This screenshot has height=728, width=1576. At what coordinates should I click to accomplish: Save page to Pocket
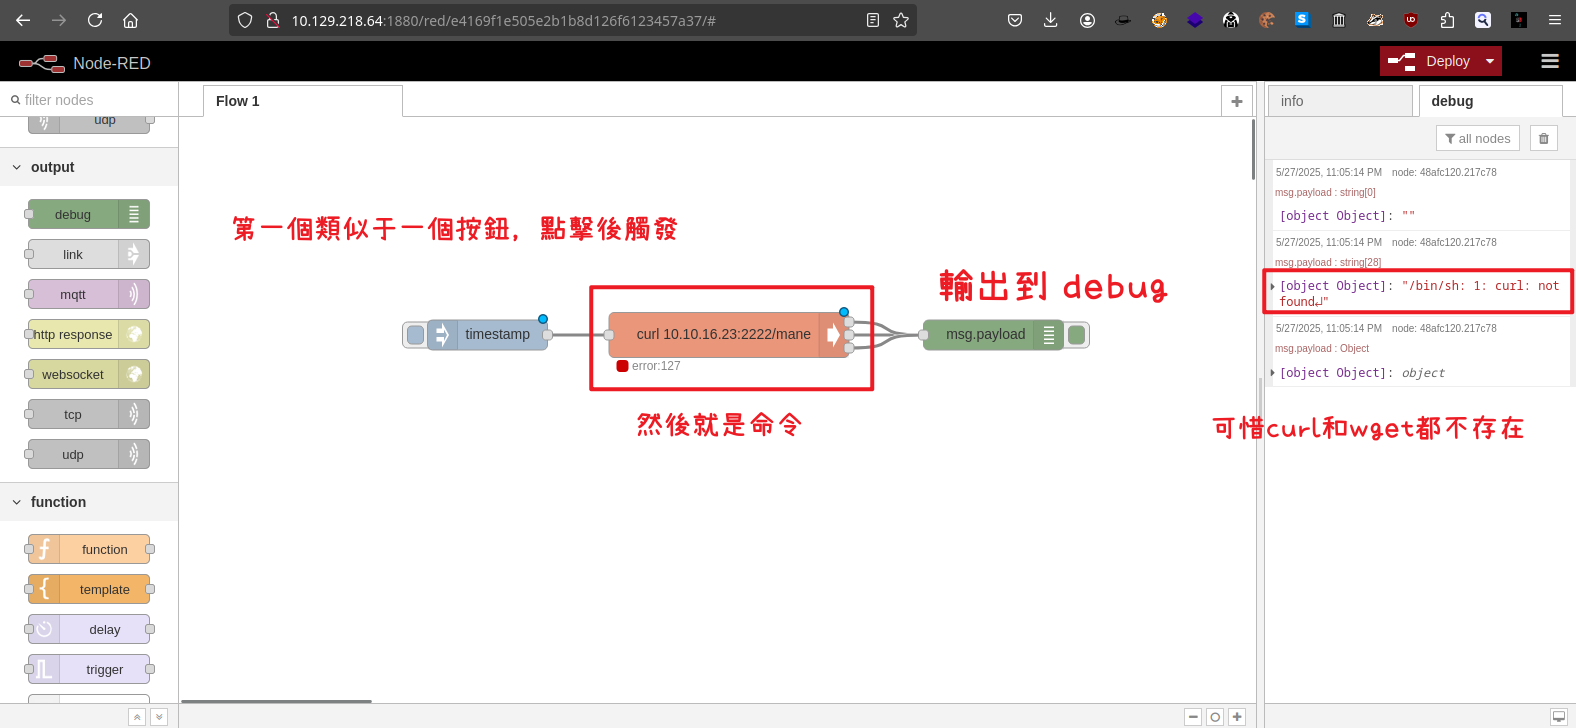(1015, 20)
